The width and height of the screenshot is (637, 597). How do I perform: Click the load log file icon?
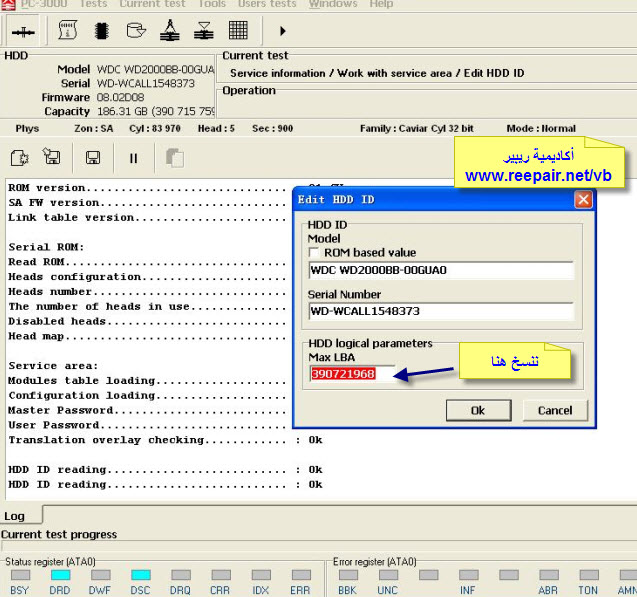pos(52,157)
